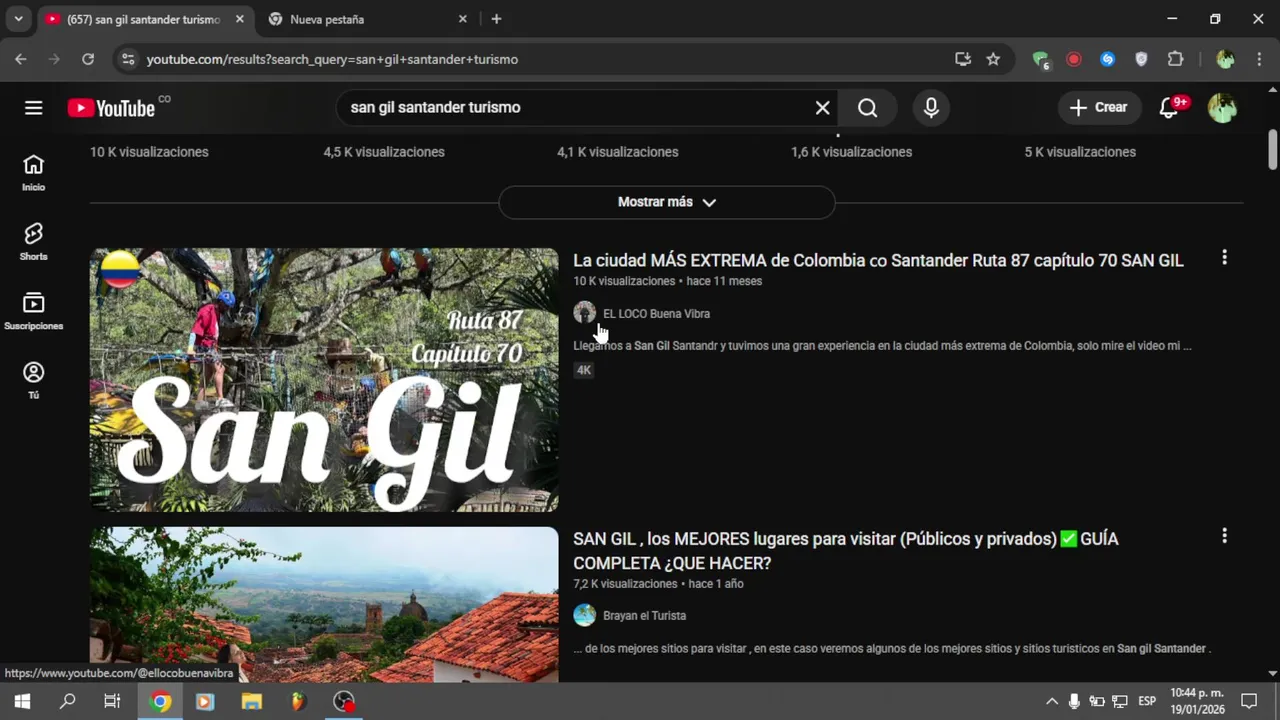
Task: Open Windows notification center icon
Action: click(1249, 701)
